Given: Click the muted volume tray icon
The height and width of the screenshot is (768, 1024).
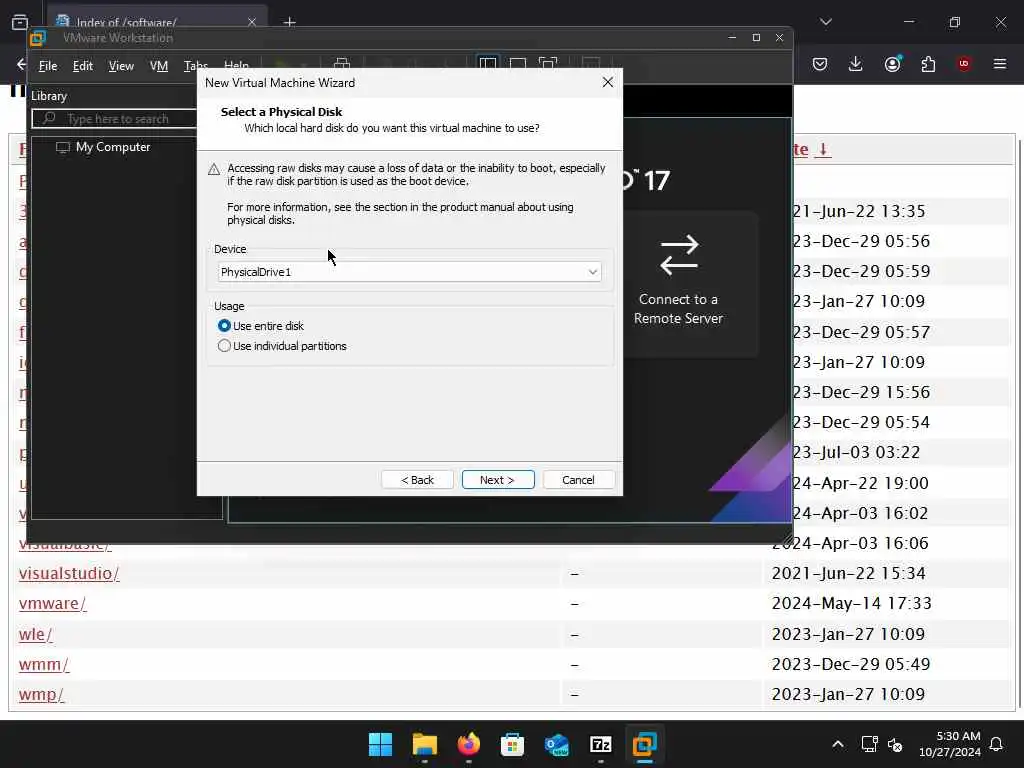Looking at the screenshot, I should point(895,744).
